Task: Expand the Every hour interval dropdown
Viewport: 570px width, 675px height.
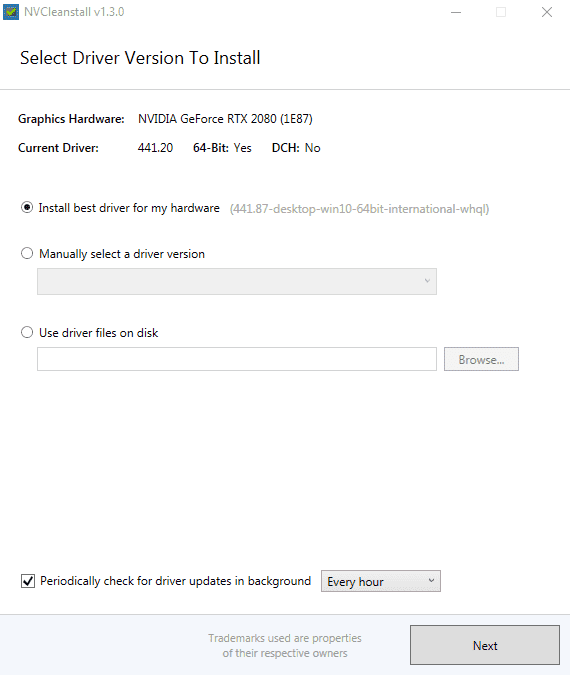Action: pyautogui.click(x=381, y=581)
